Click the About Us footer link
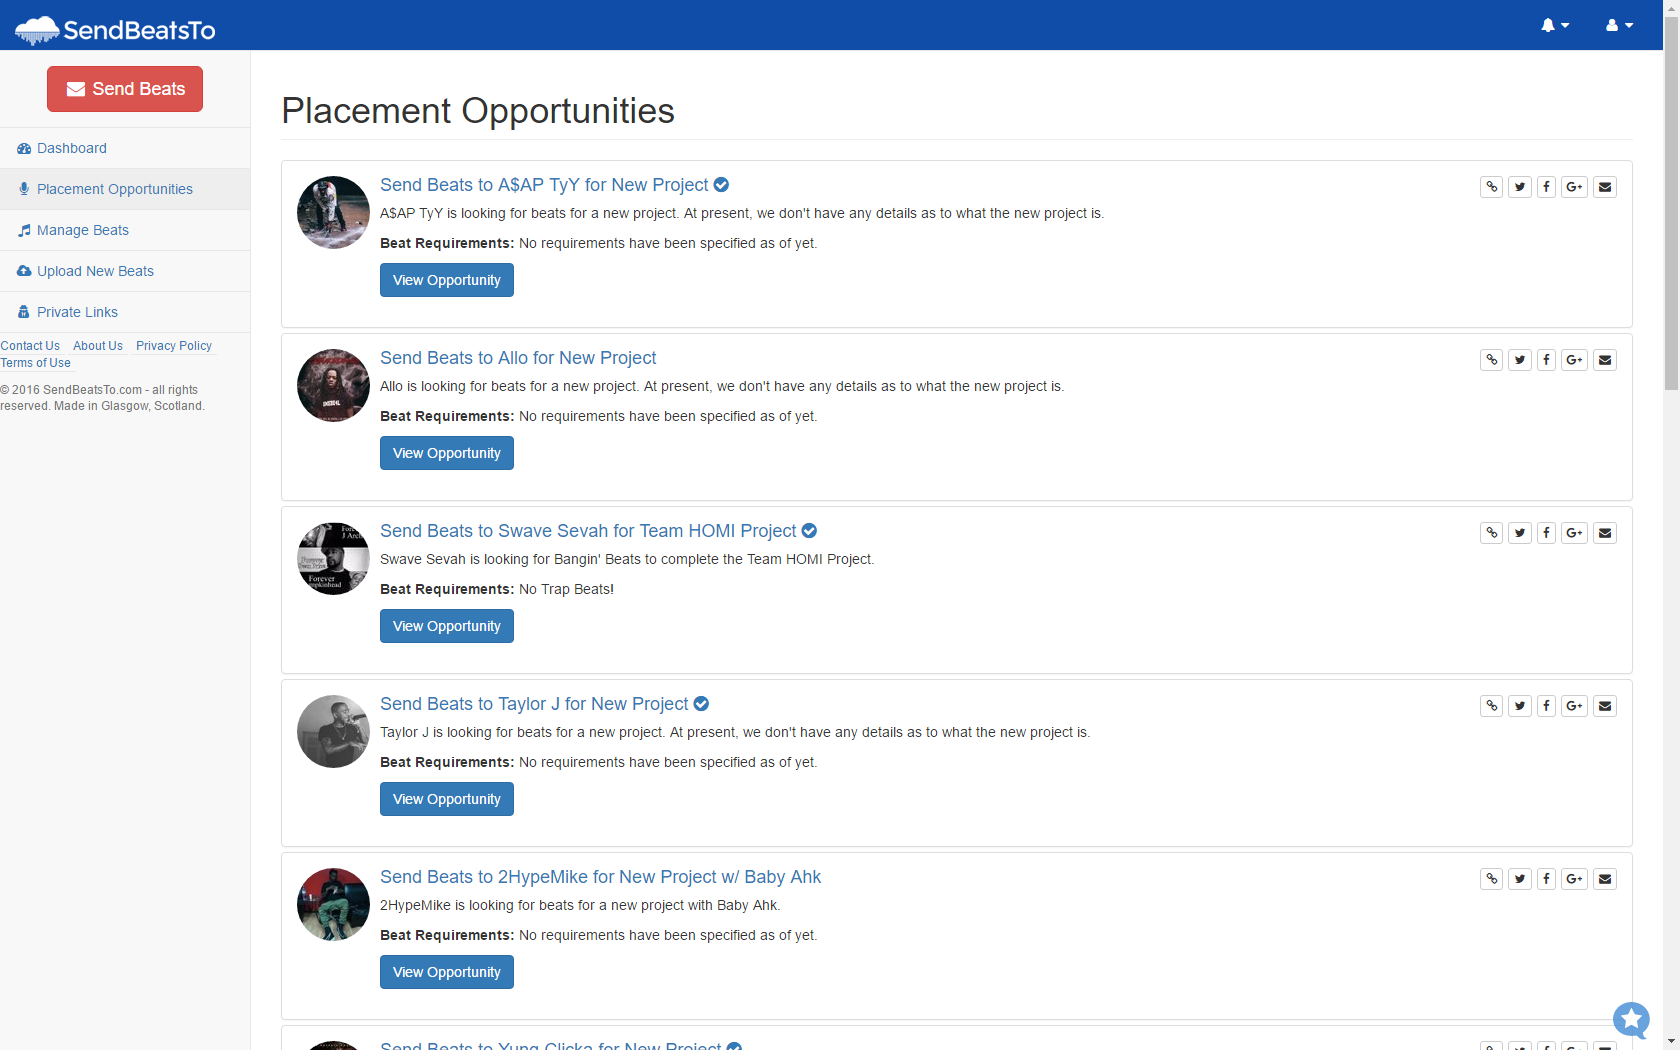Screen dimensions: 1680x1050 click(x=98, y=346)
